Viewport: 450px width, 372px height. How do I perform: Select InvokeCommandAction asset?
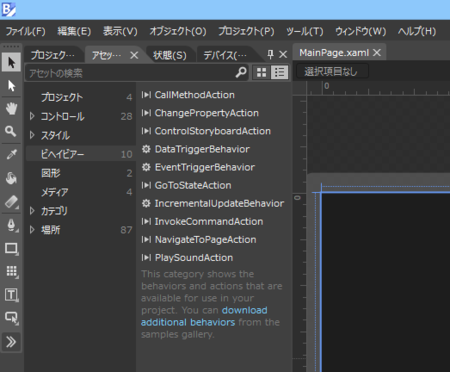click(x=203, y=221)
